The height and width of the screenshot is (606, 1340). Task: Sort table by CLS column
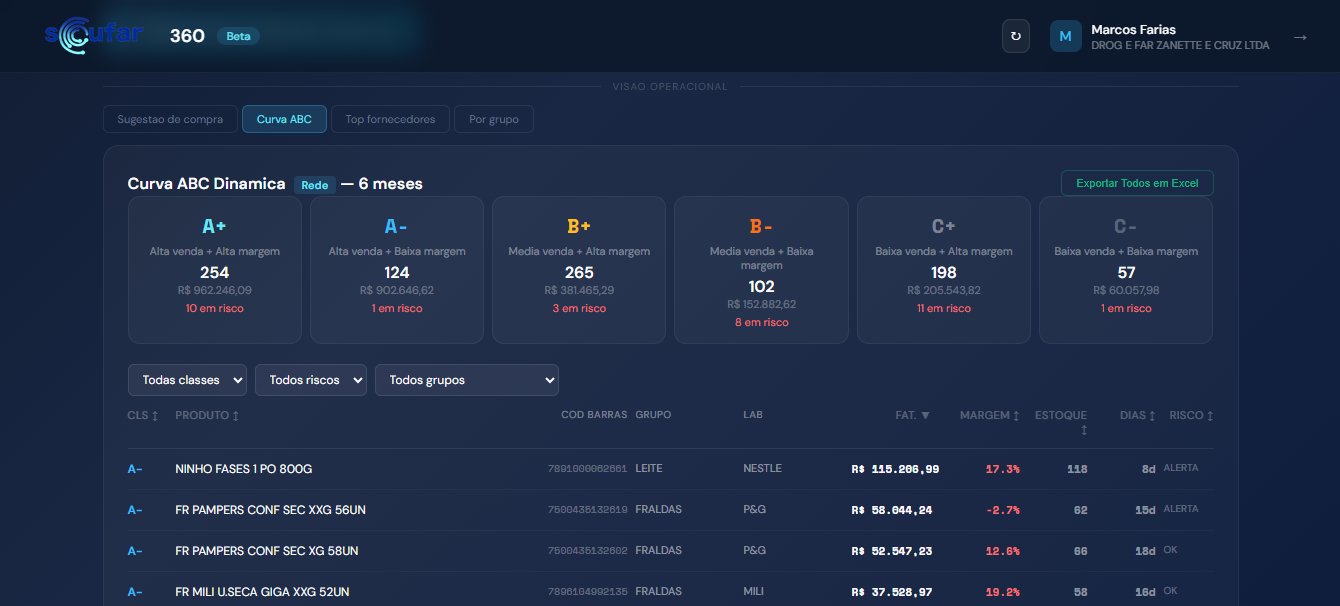[143, 415]
